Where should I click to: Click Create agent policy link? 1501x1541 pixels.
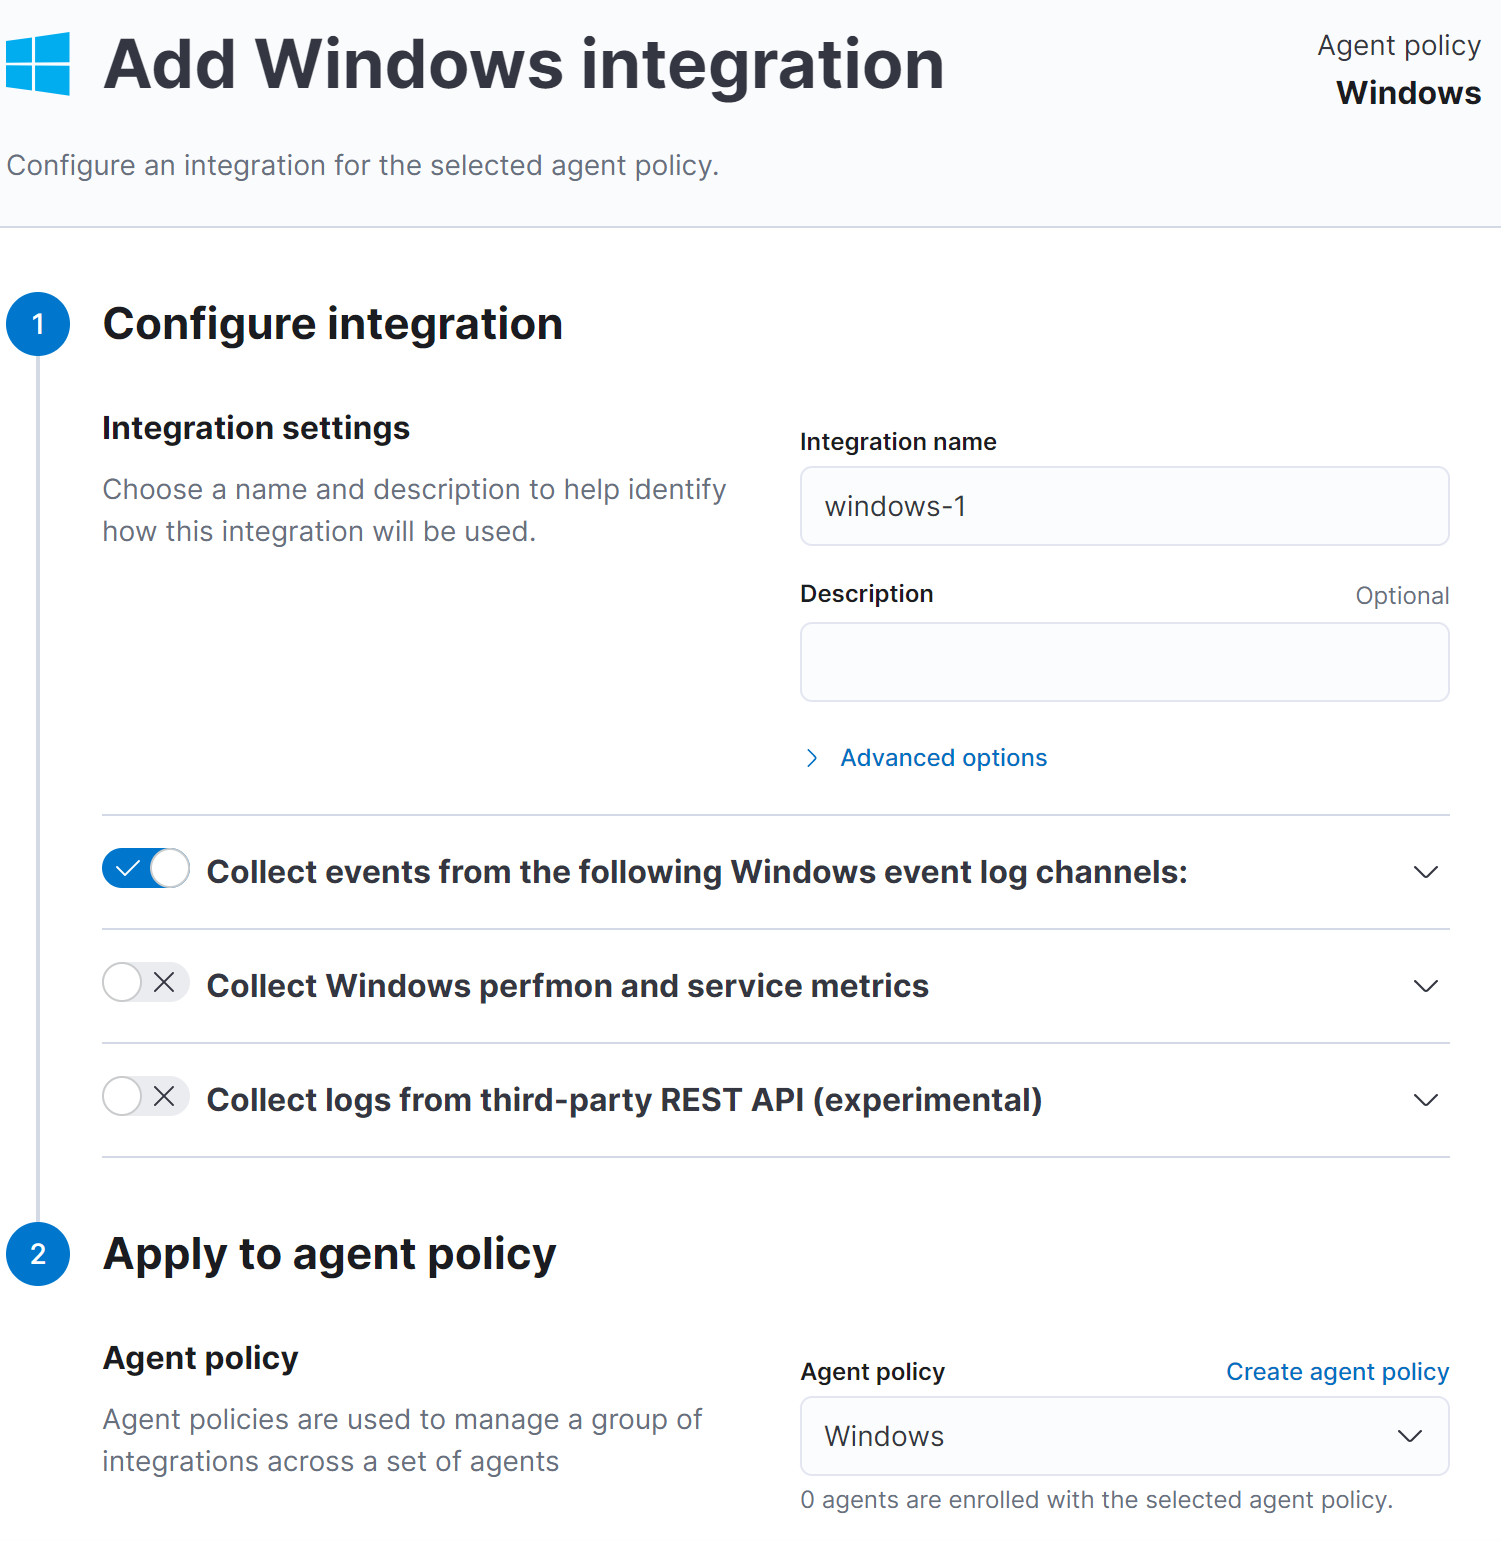(x=1337, y=1372)
